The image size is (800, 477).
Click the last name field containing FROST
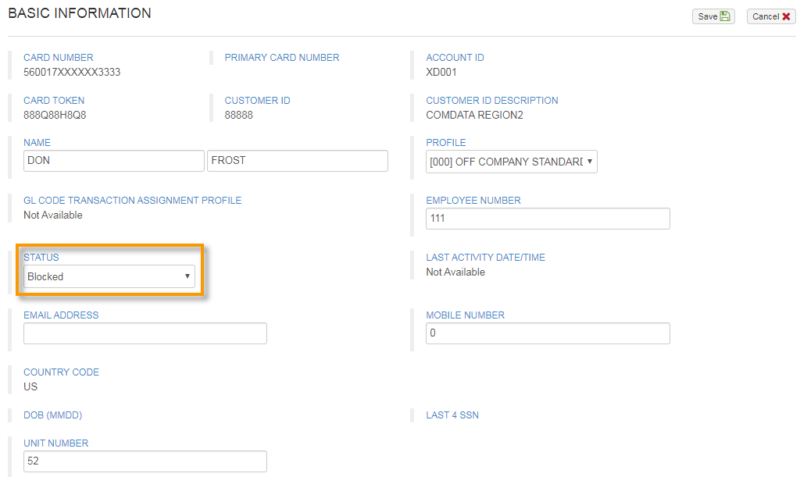pos(297,161)
